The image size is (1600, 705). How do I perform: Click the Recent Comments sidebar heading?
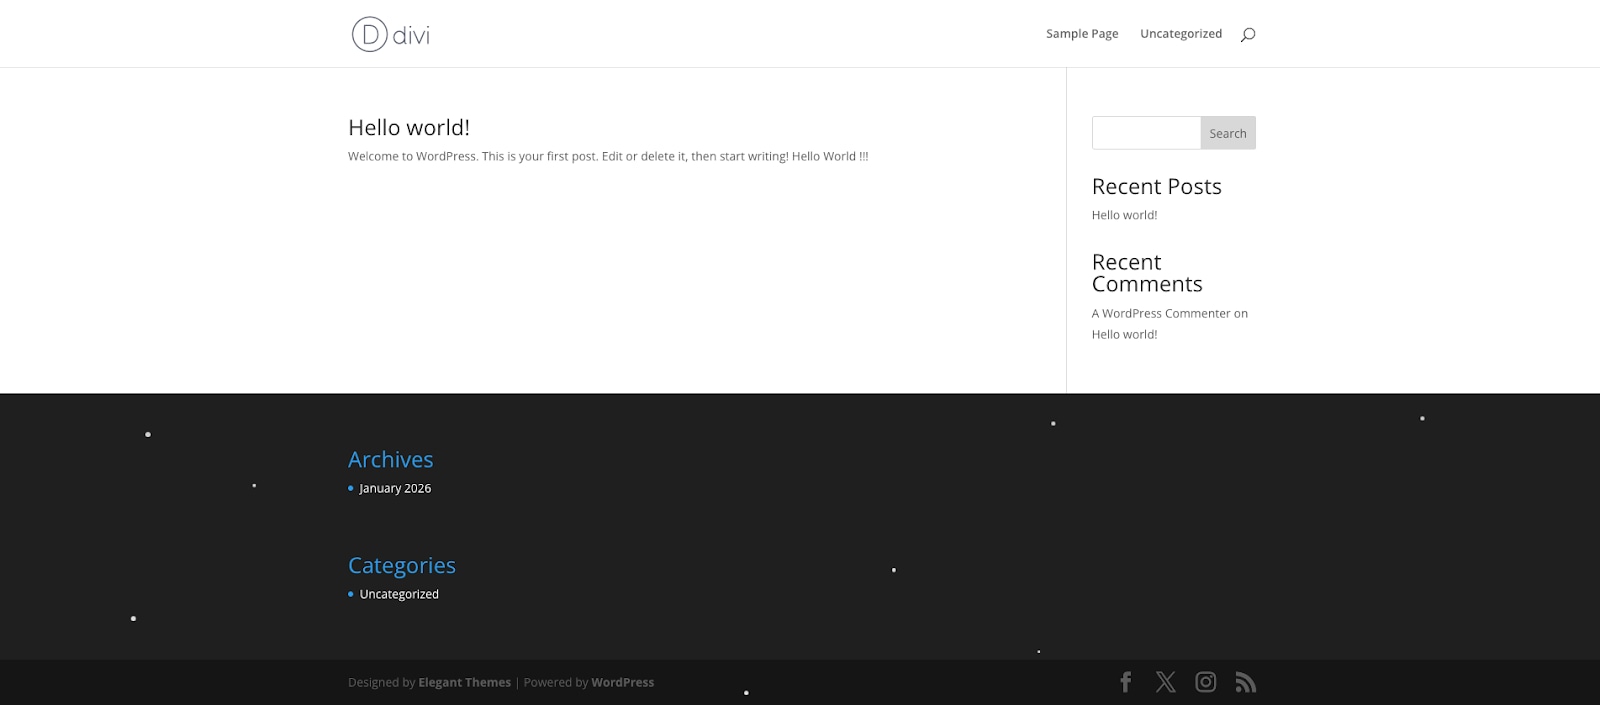[x=1146, y=273]
